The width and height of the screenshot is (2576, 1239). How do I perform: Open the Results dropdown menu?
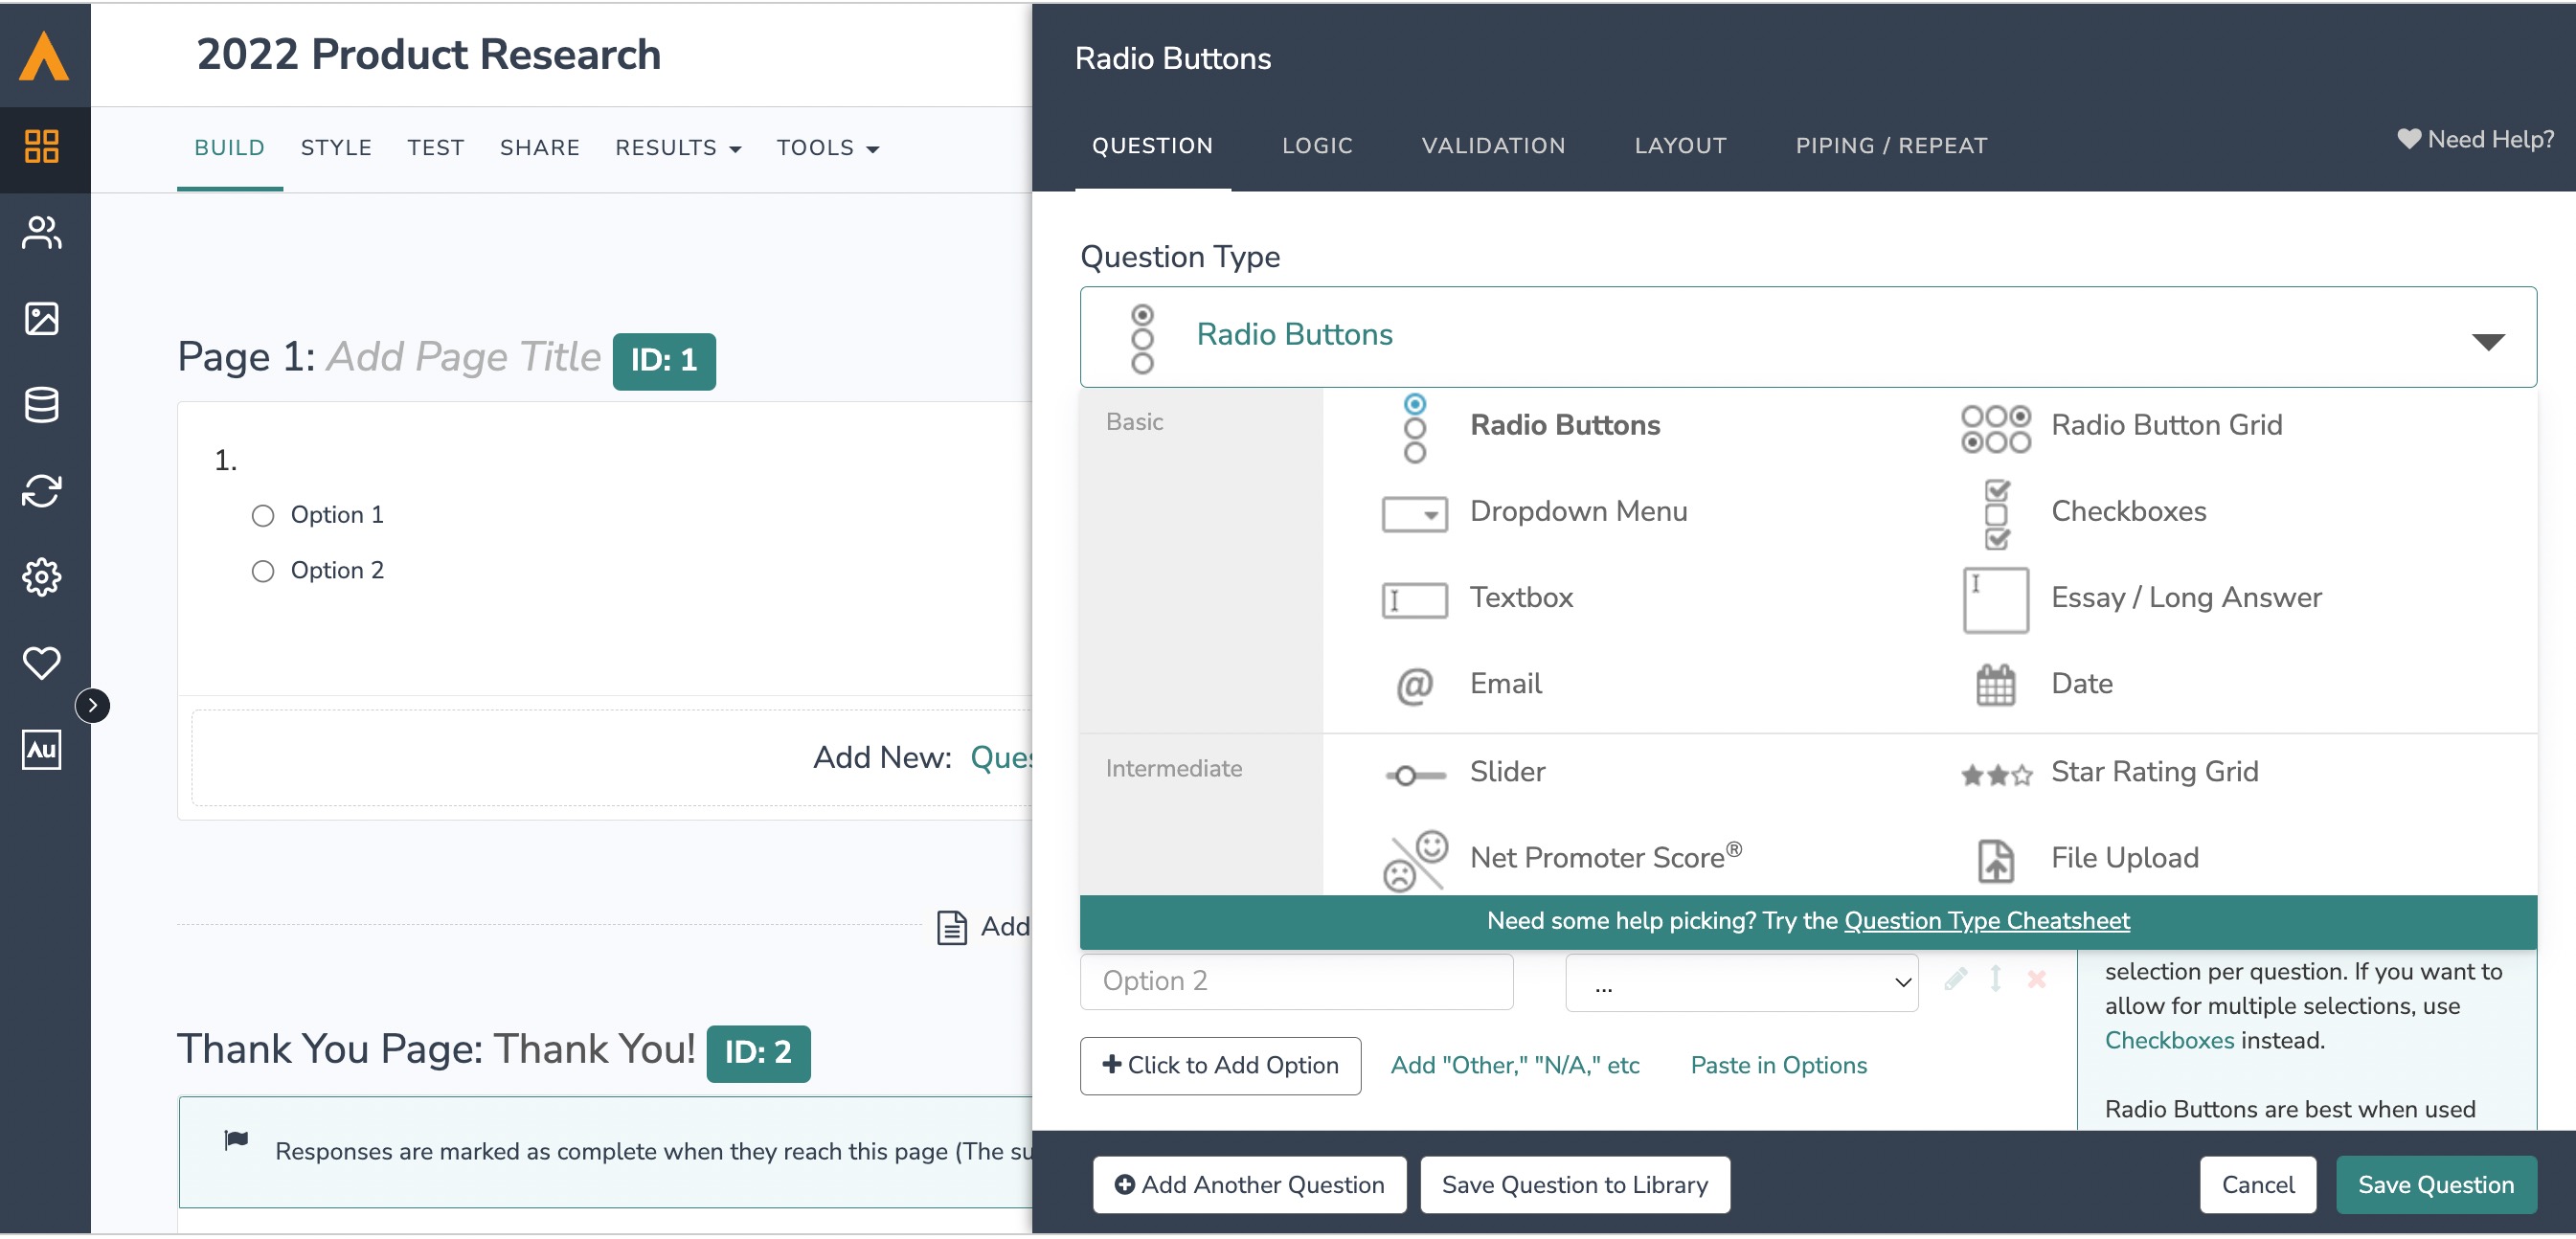[677, 148]
